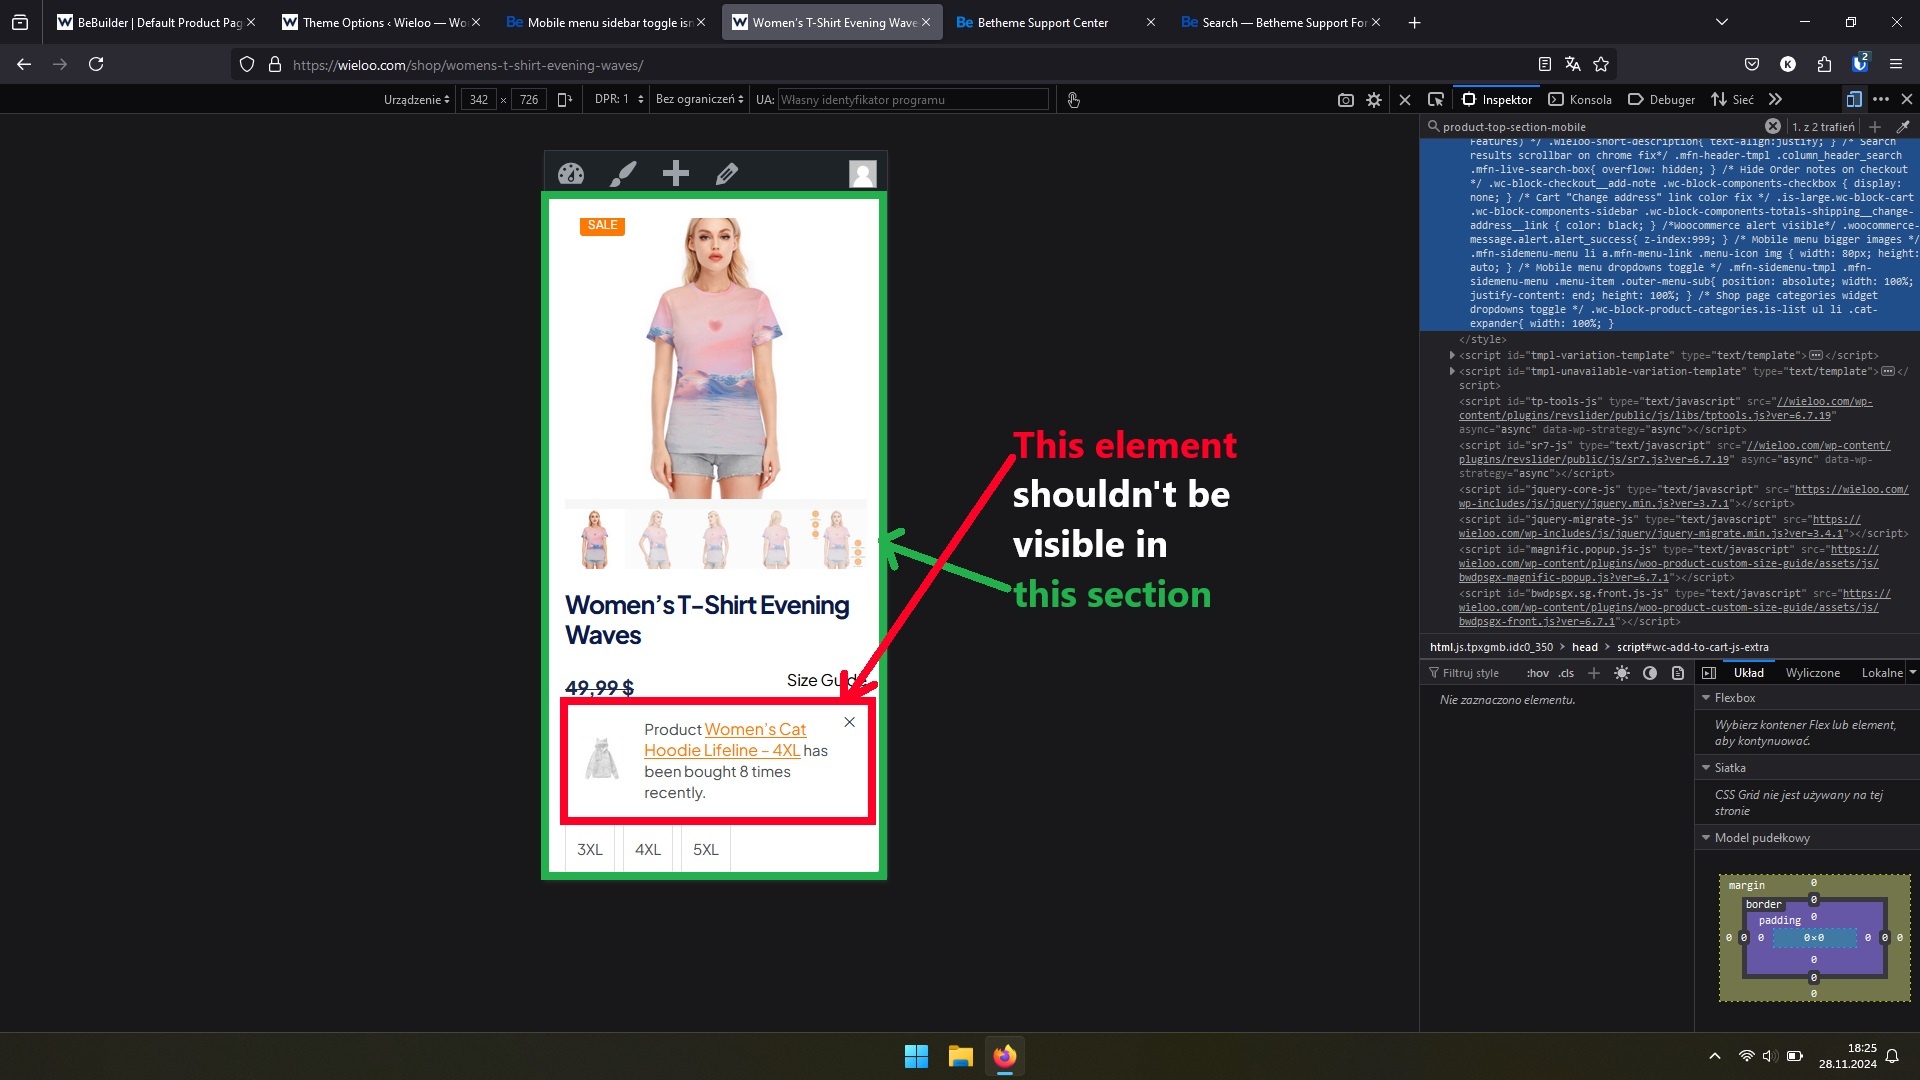The height and width of the screenshot is (1080, 1920).
Task: Open the Układ tab
Action: pyautogui.click(x=1749, y=673)
